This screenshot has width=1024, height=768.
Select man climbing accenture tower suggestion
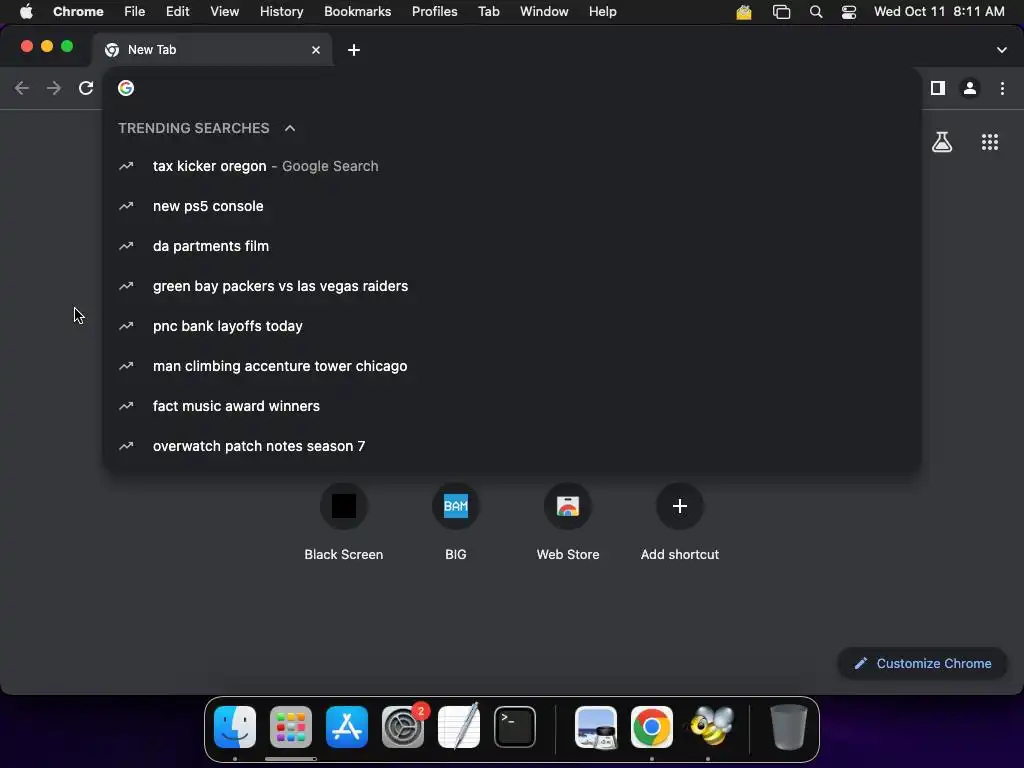[512, 366]
